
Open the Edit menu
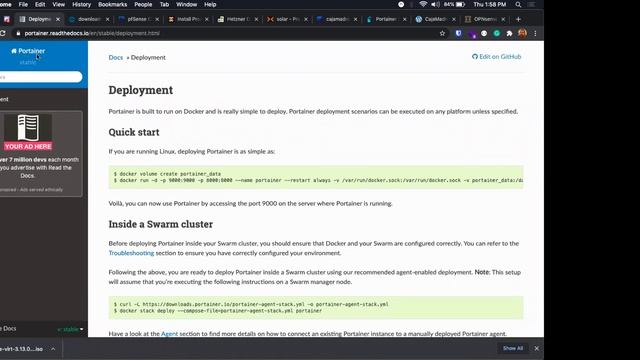click(40, 4)
